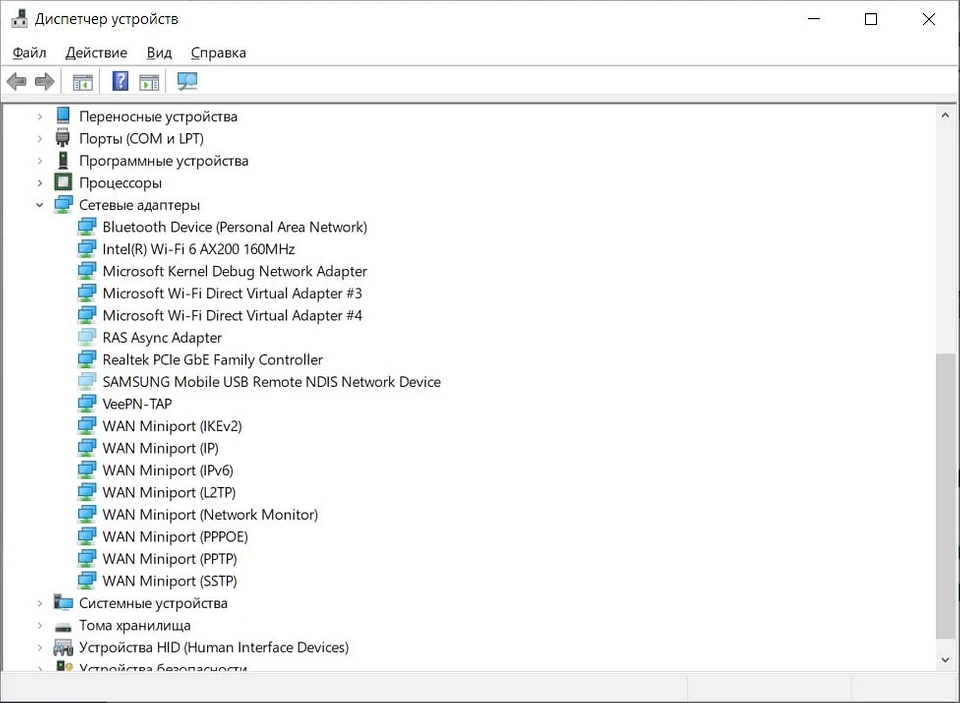Open the Справка menu

(x=218, y=53)
